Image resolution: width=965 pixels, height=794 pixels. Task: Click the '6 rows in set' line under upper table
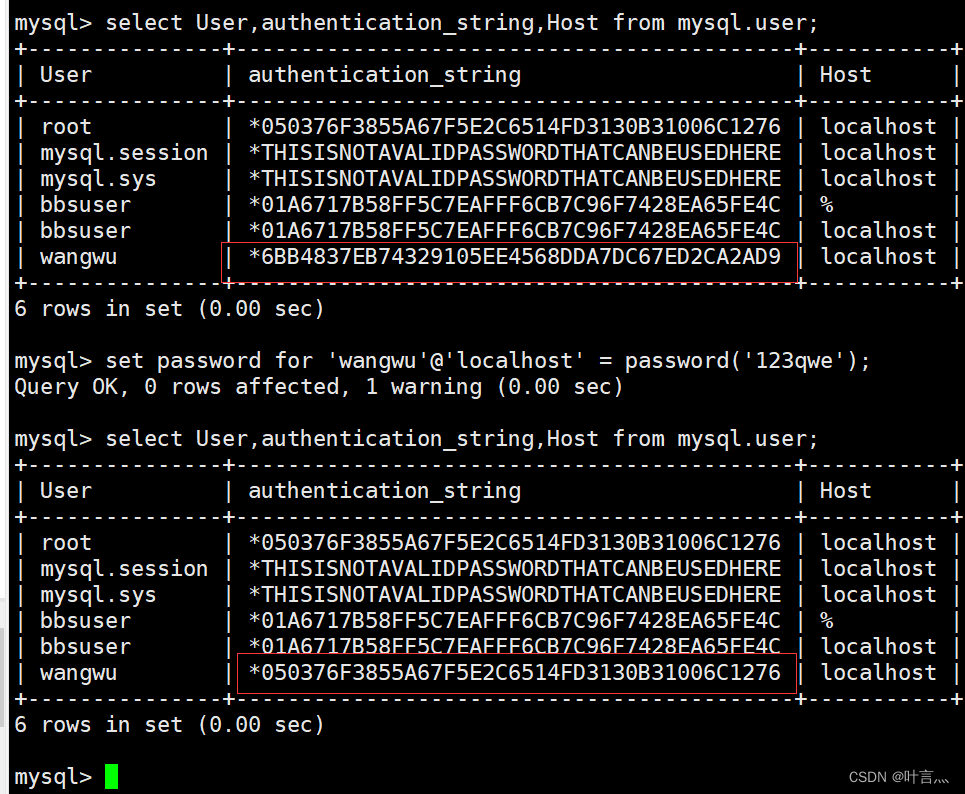(x=170, y=309)
